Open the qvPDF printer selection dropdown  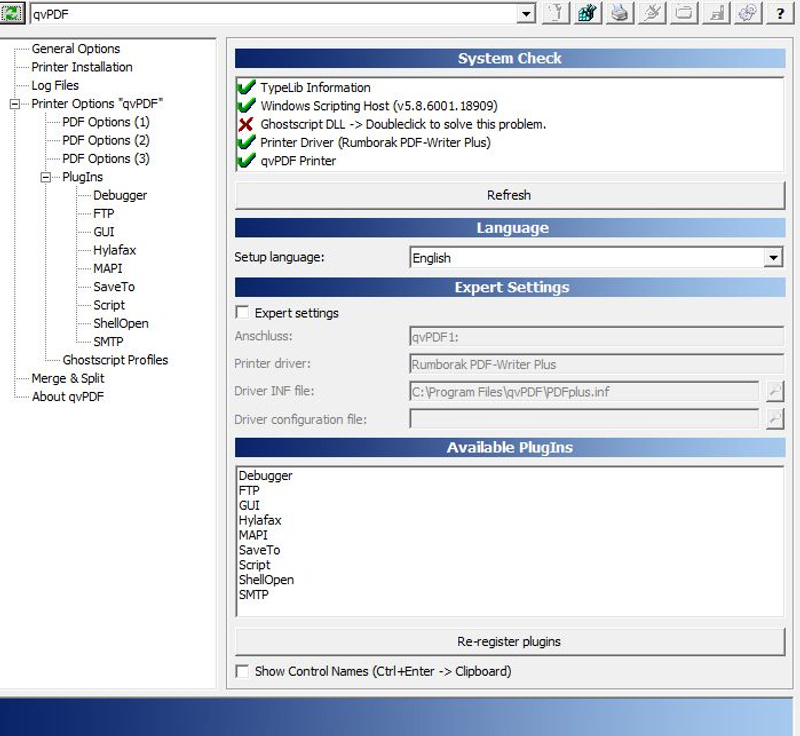pos(526,14)
